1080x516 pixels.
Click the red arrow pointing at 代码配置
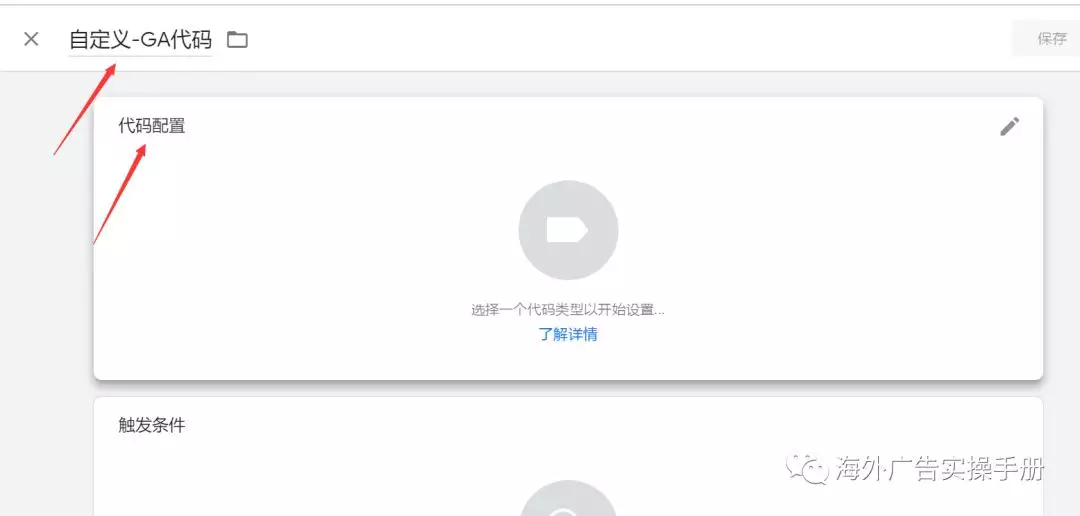pos(119,194)
